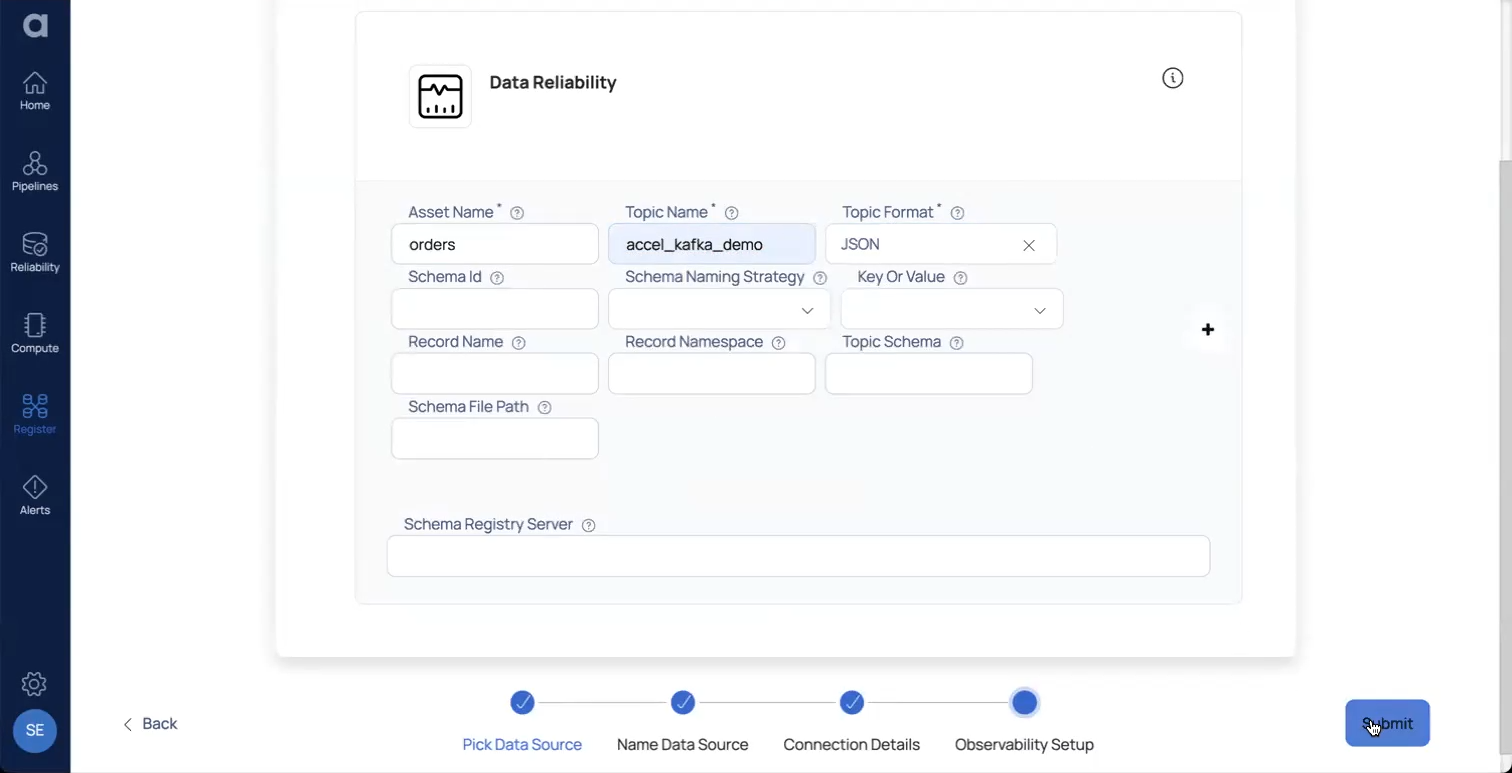Select the Register icon in the sidebar

coord(35,412)
